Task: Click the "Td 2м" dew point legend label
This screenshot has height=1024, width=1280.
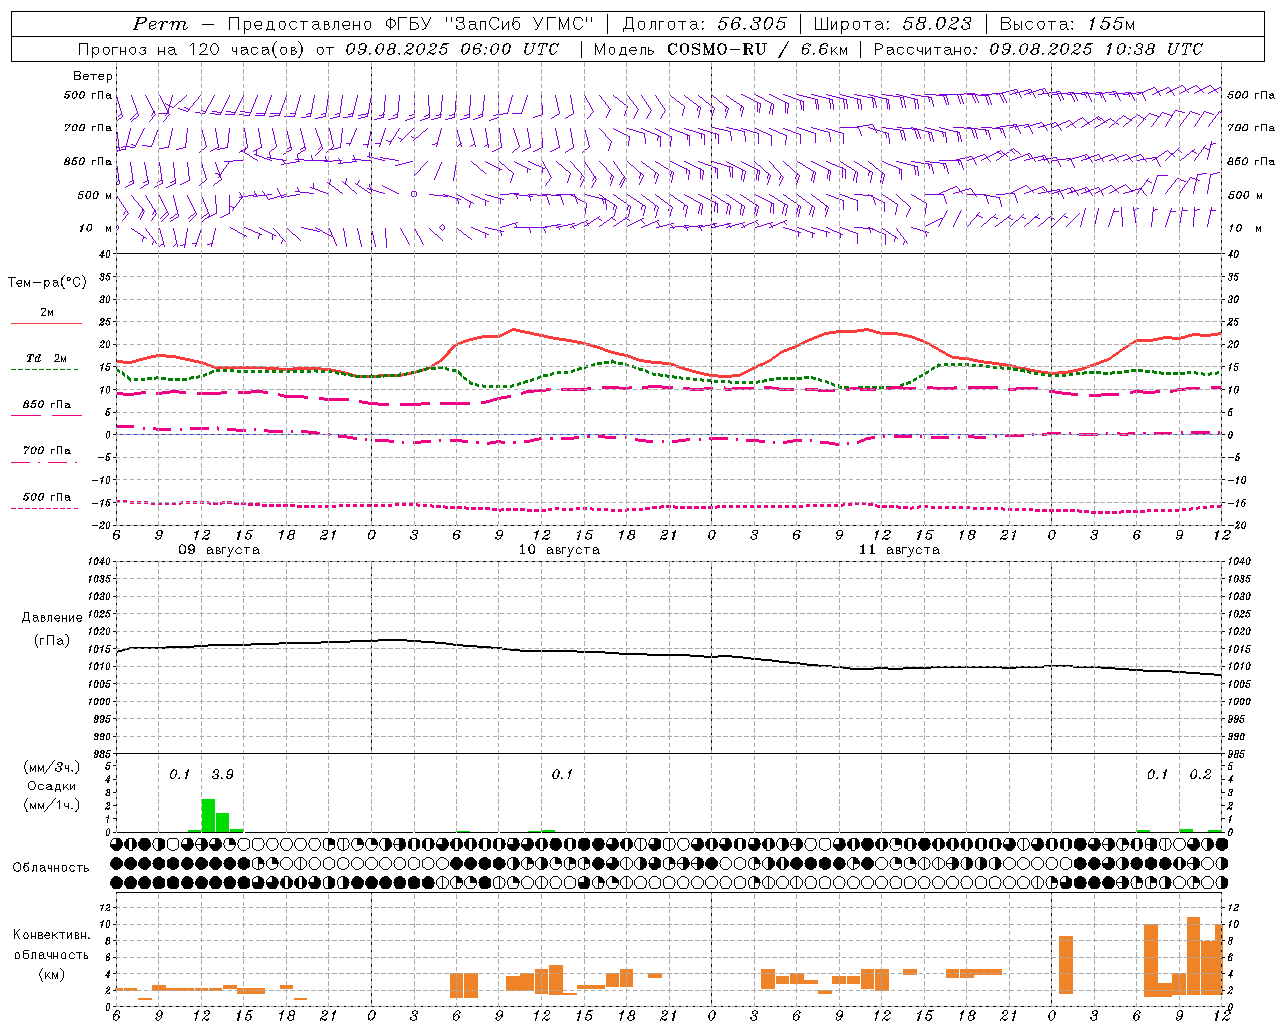Action: pos(46,358)
